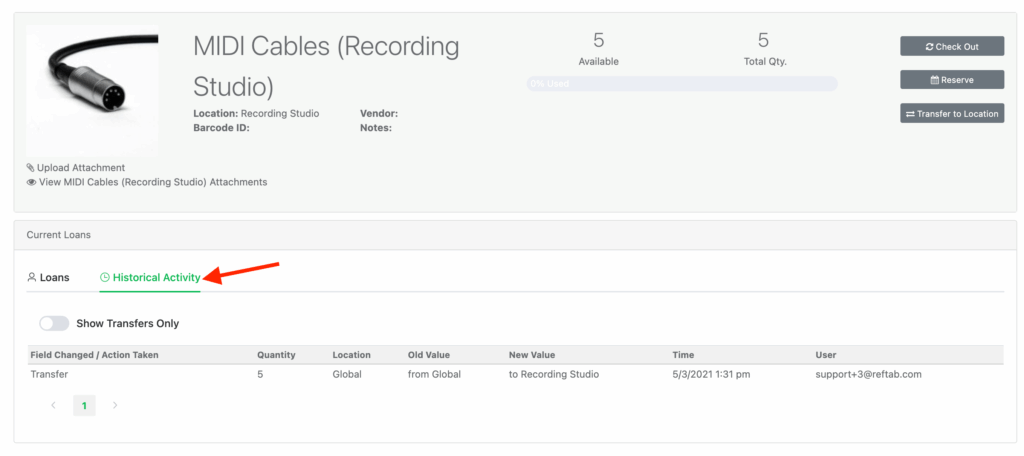Image resolution: width=1024 pixels, height=456 pixels.
Task: Go to previous page arrow
Action: (53, 405)
